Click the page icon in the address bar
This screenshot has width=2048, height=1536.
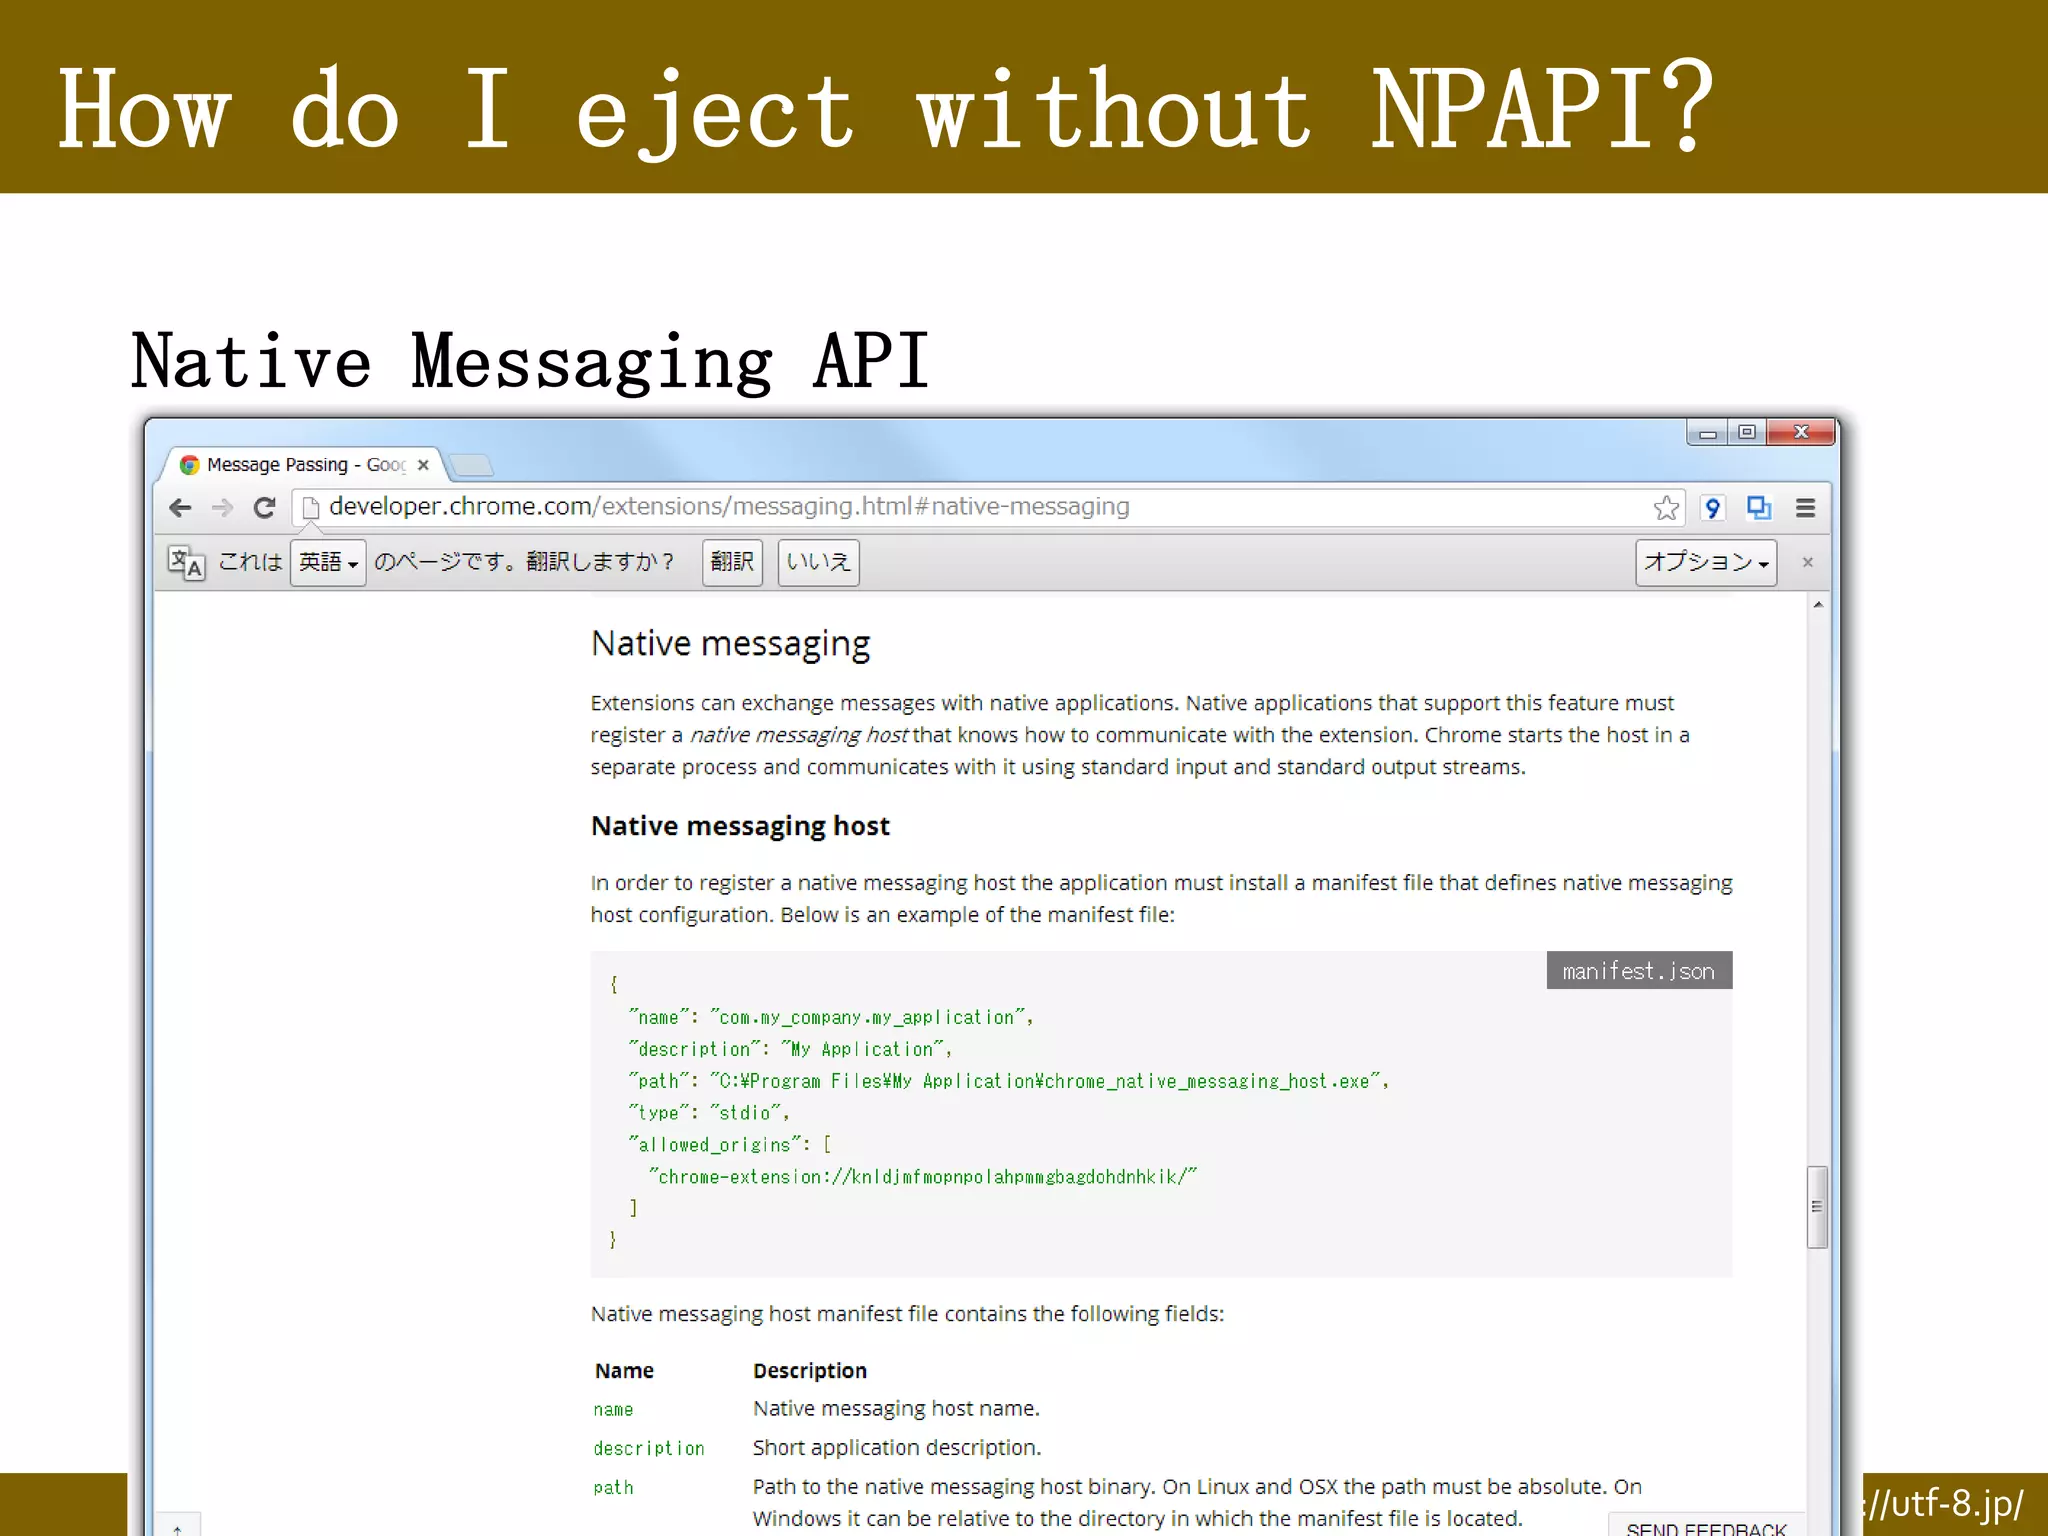point(311,508)
